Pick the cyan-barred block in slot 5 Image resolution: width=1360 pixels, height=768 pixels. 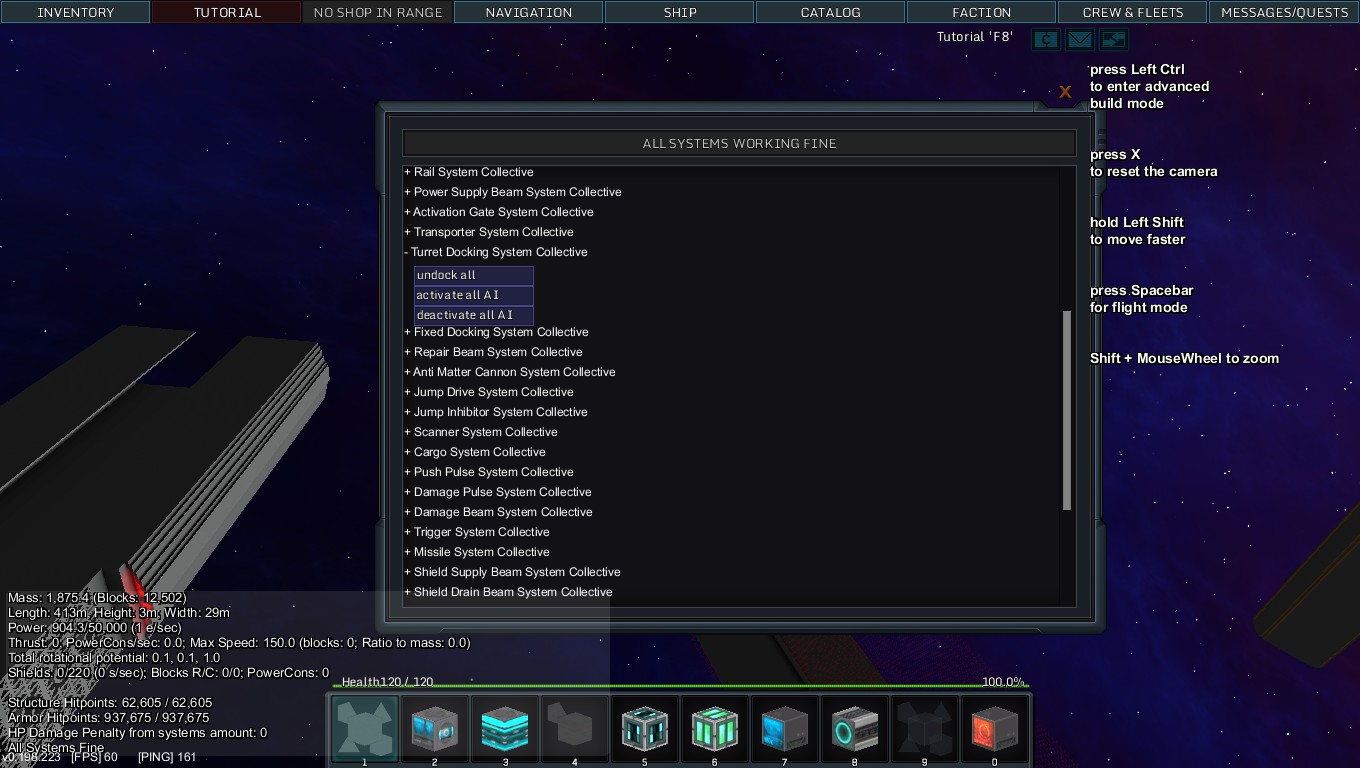coord(645,729)
